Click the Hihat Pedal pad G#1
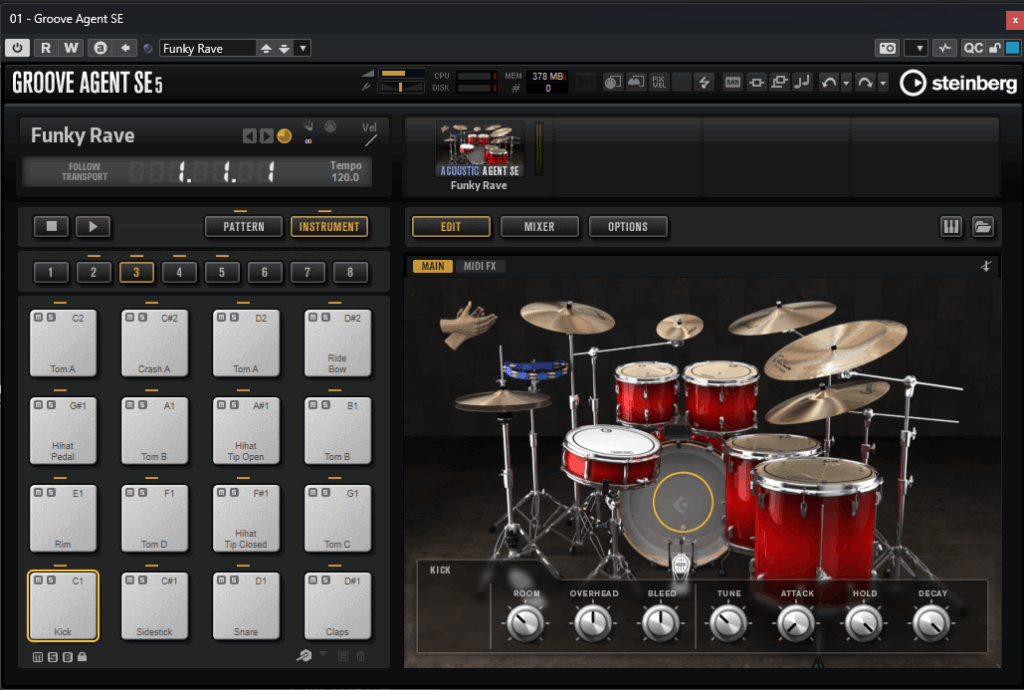The width and height of the screenshot is (1024, 690). tap(63, 431)
